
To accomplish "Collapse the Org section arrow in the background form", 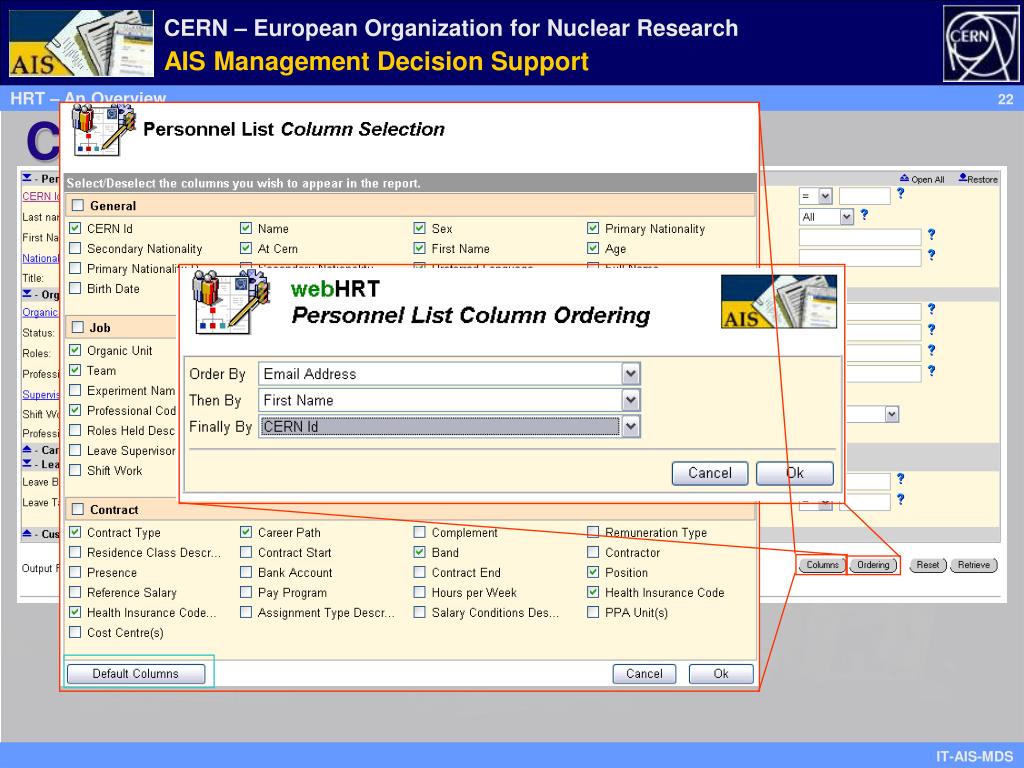I will coord(27,294).
